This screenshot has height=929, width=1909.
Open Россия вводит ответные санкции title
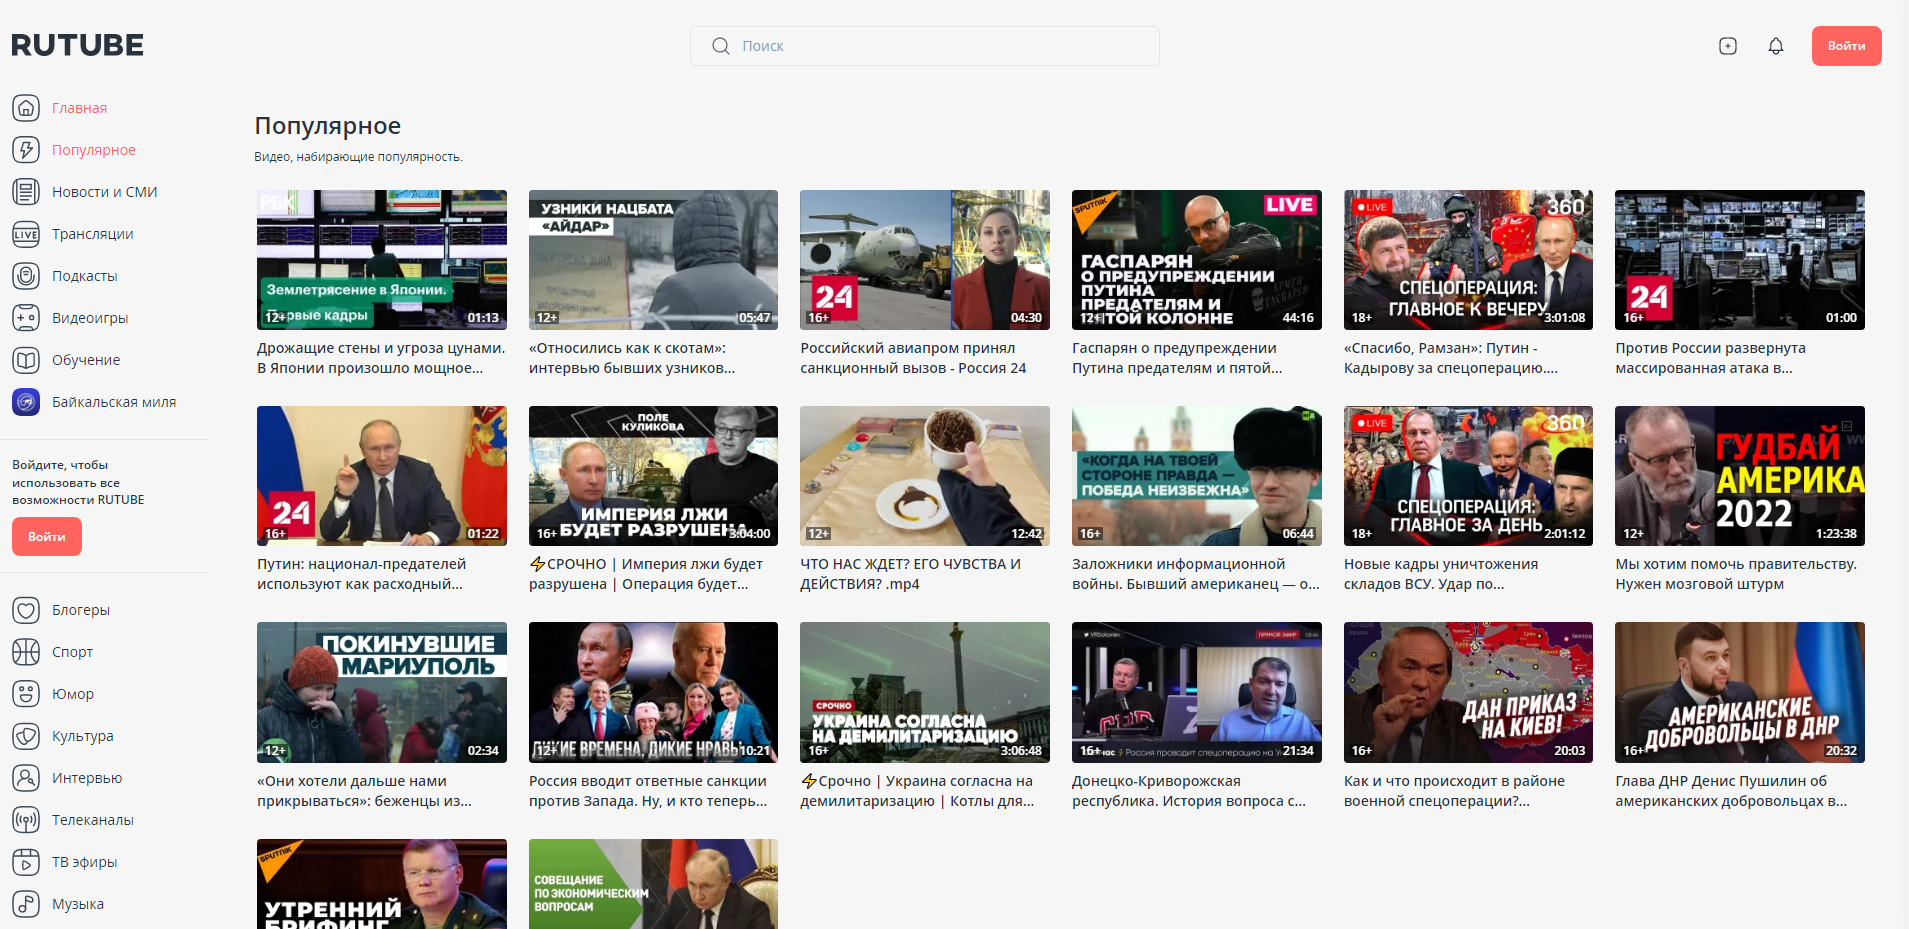[x=648, y=791]
